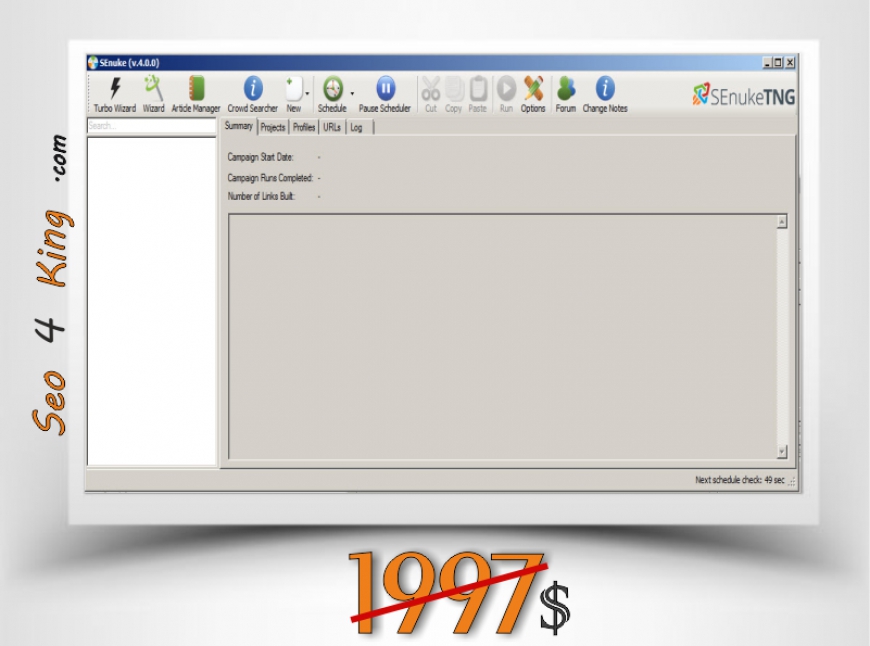870x646 pixels.
Task: Click the SEnuke title bar app icon
Action: pyautogui.click(x=93, y=63)
